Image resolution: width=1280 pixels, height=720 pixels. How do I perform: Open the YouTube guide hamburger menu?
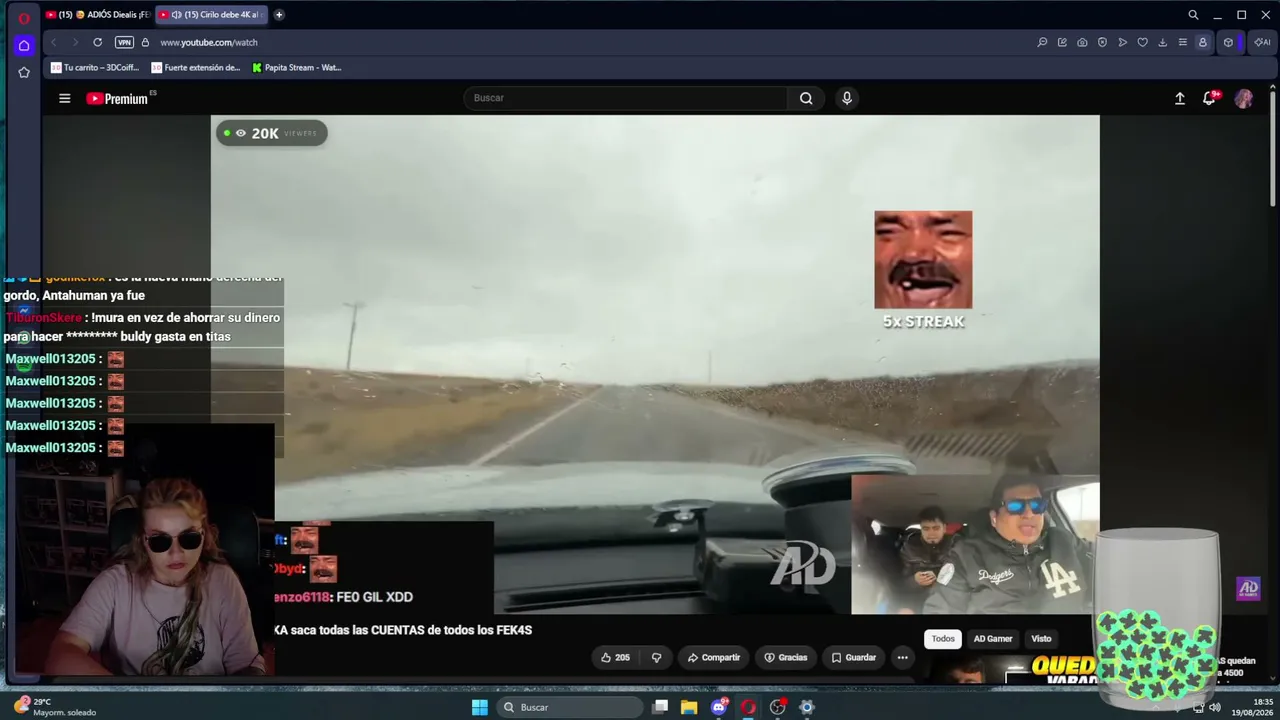coord(65,98)
